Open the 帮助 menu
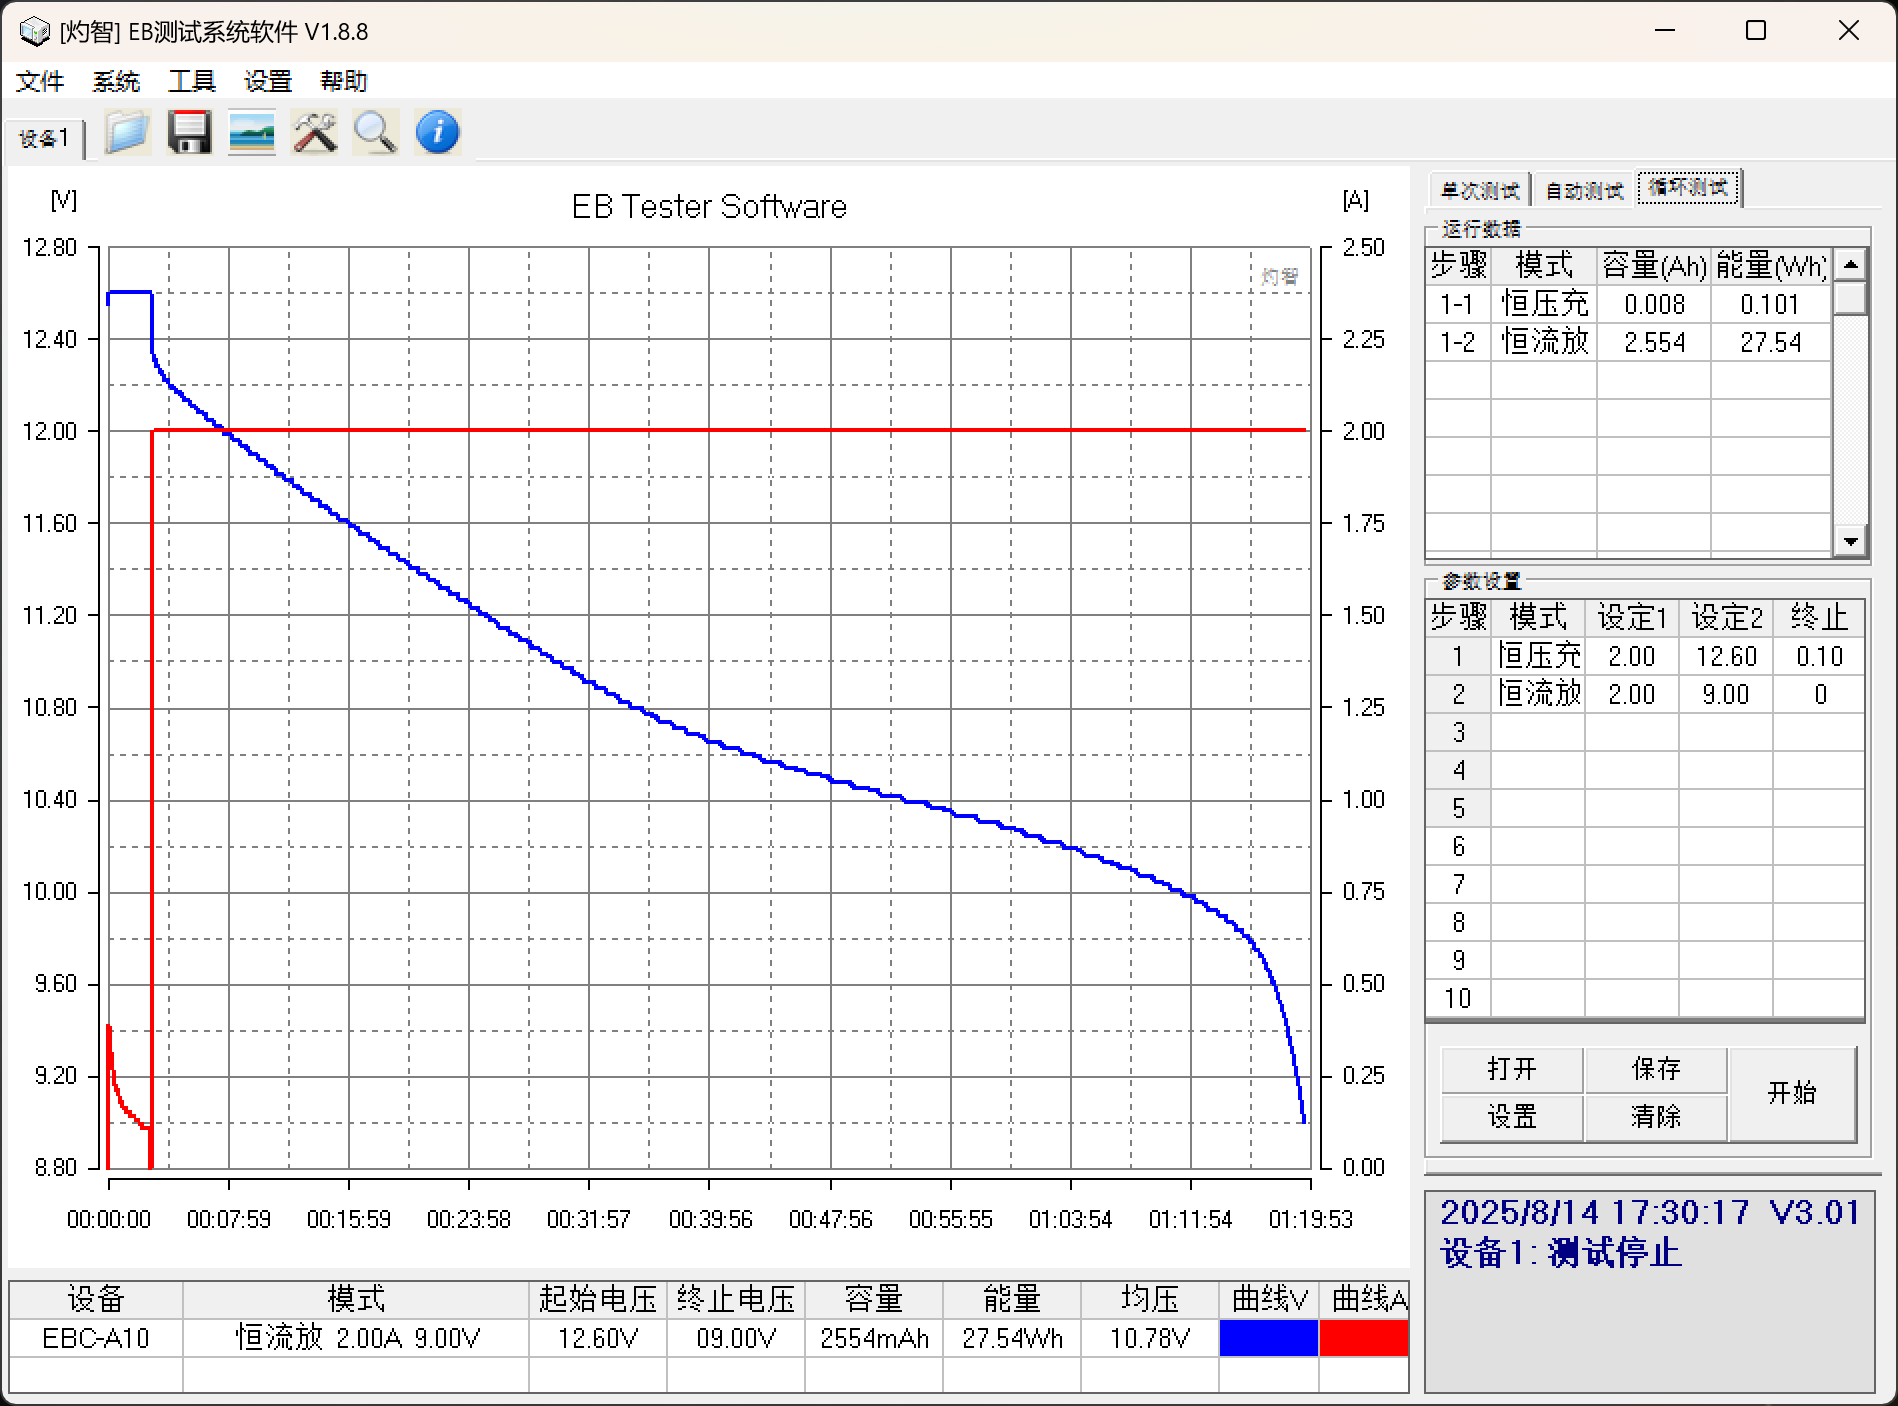The height and width of the screenshot is (1406, 1898). (x=344, y=81)
